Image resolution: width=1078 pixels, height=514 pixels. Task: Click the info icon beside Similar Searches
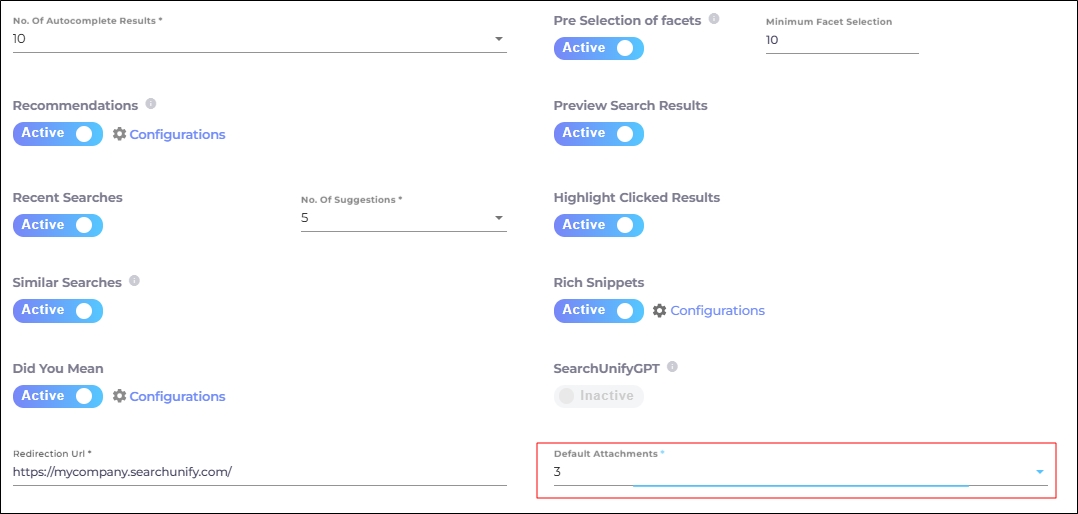(x=134, y=281)
